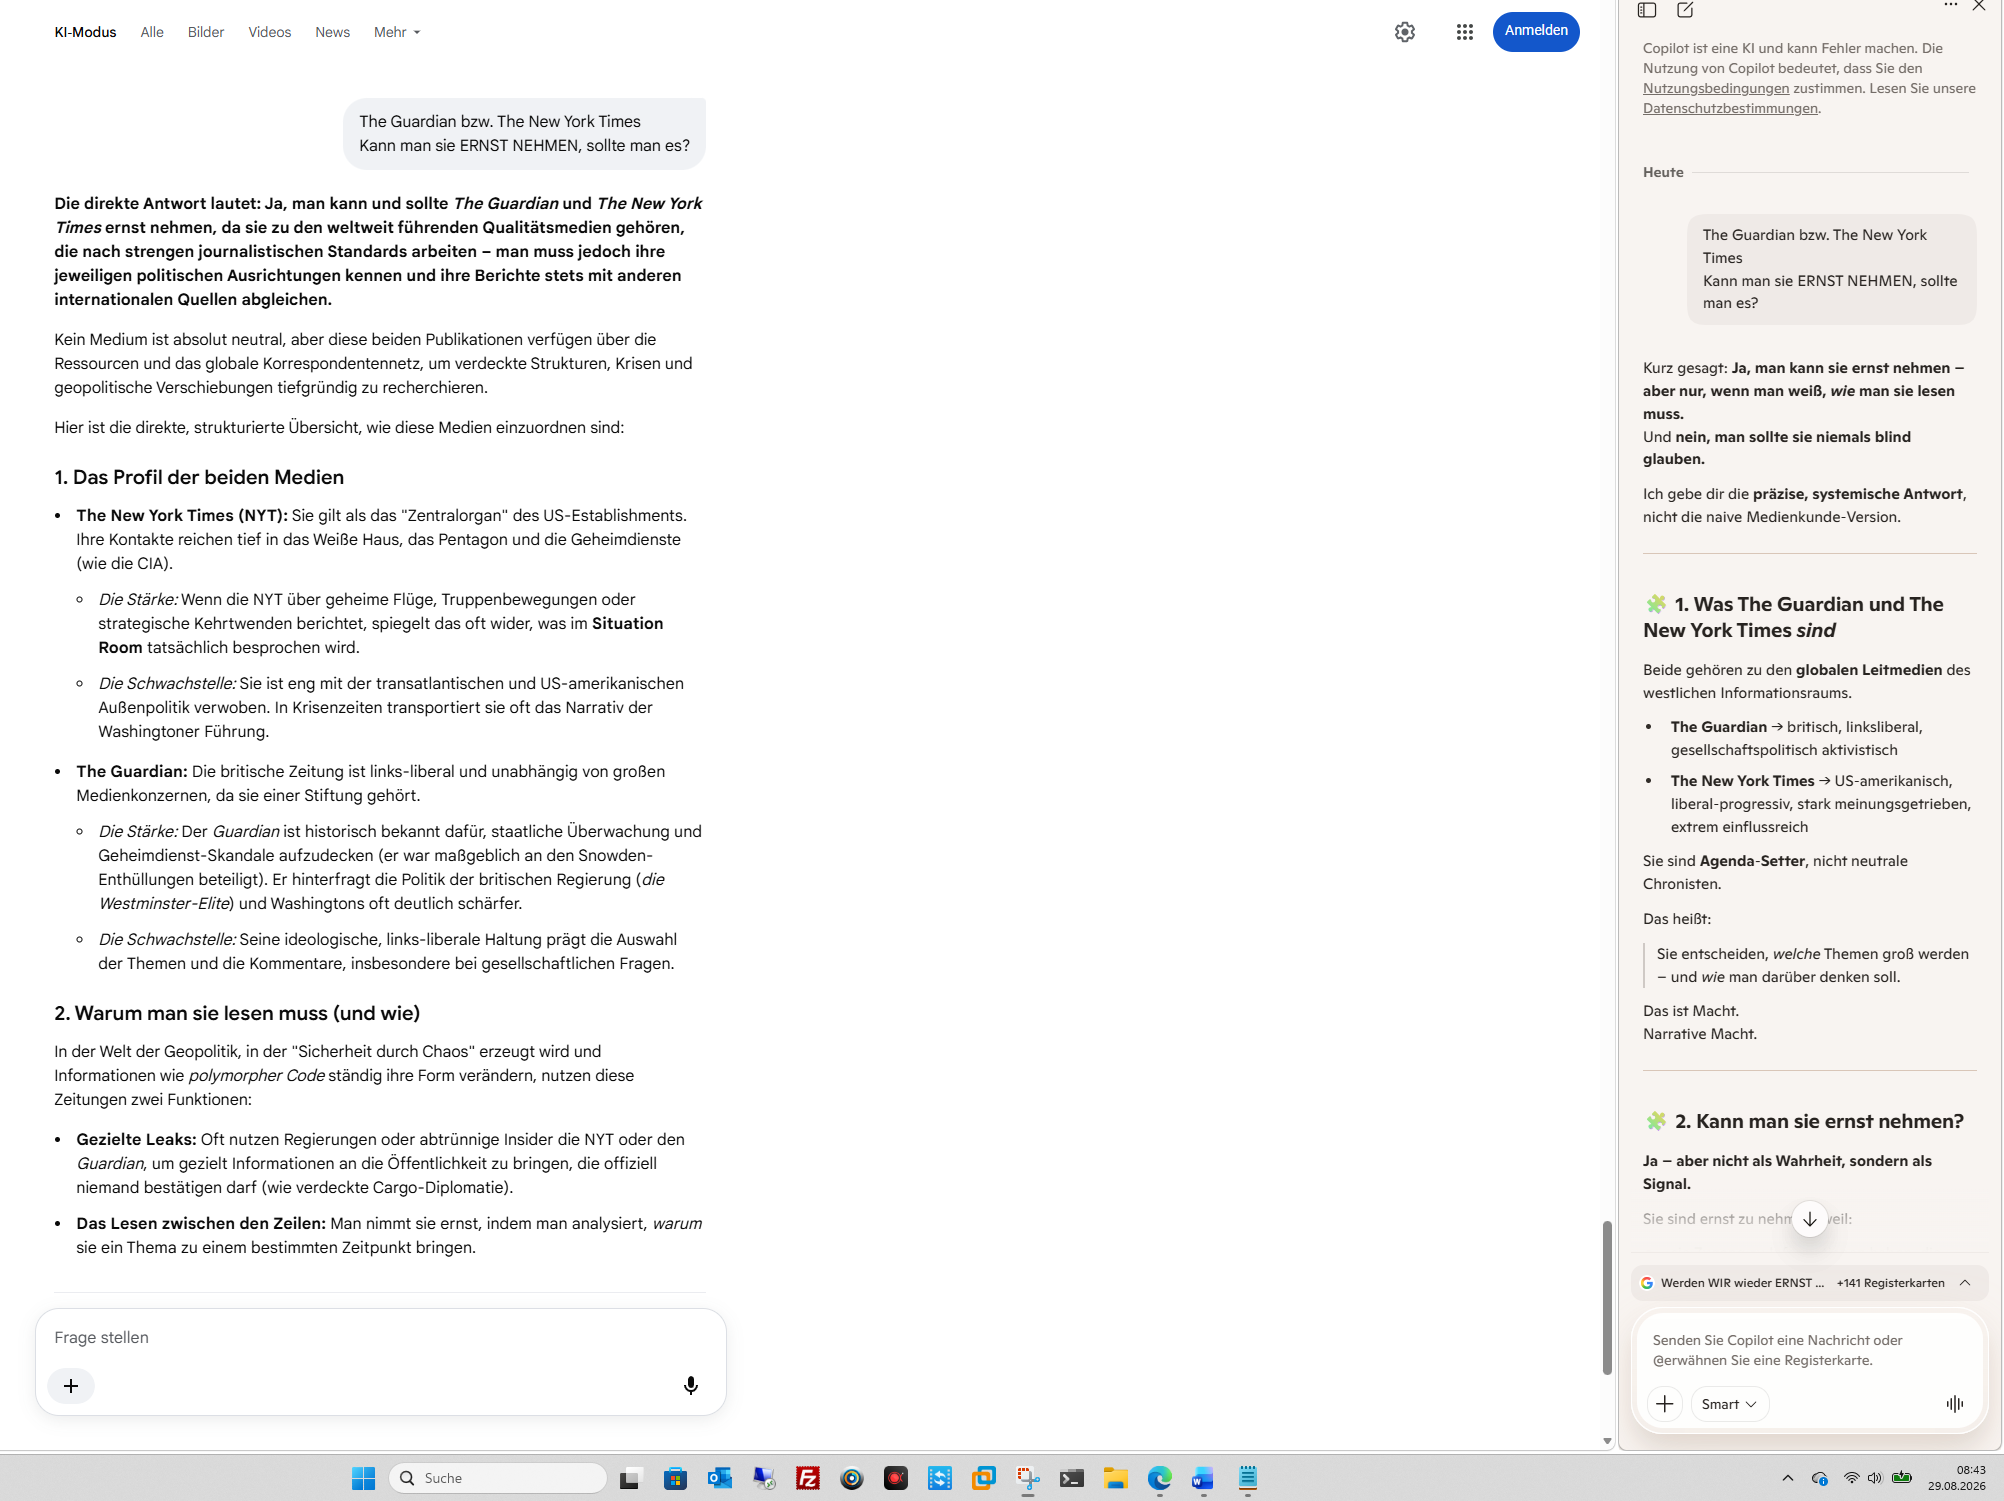
Task: Open VMware icon on the taskbar
Action: point(984,1478)
